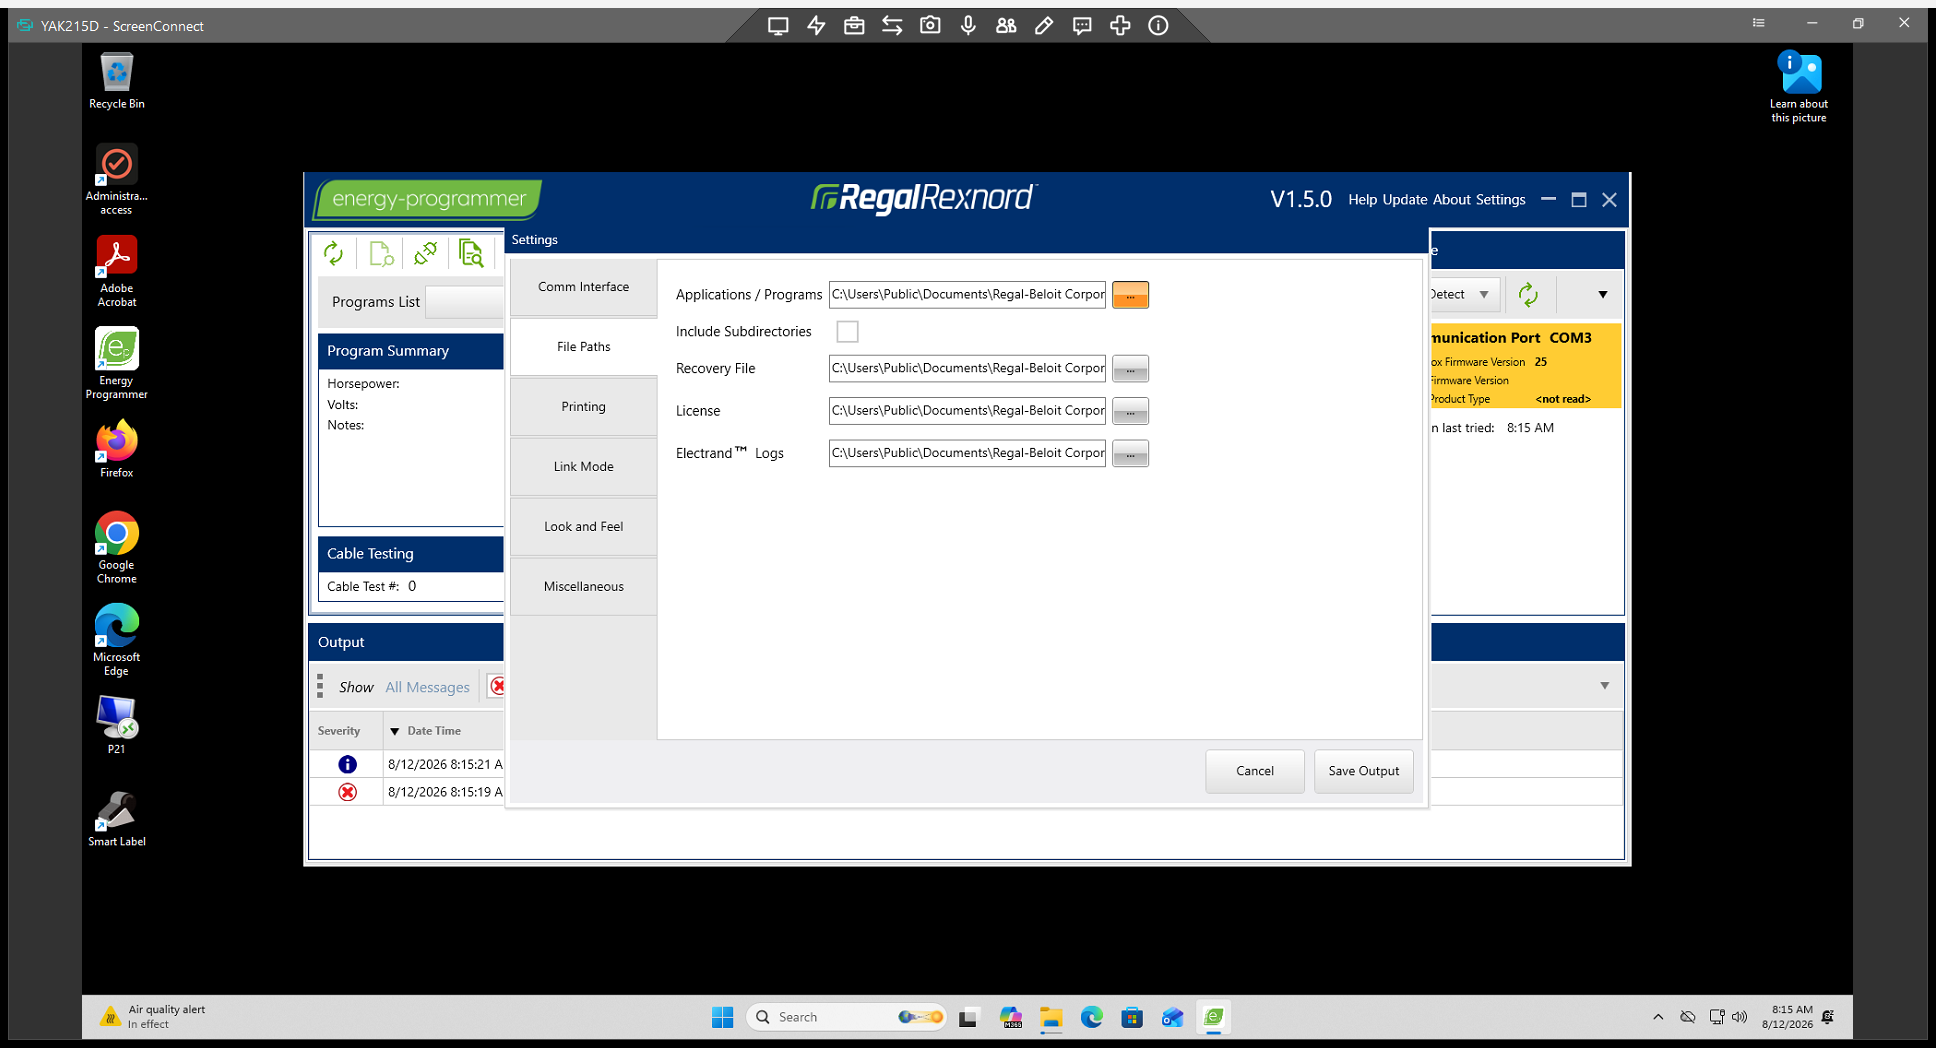Show hidden tray icons chevron
This screenshot has height=1048, width=1936.
click(x=1658, y=1017)
